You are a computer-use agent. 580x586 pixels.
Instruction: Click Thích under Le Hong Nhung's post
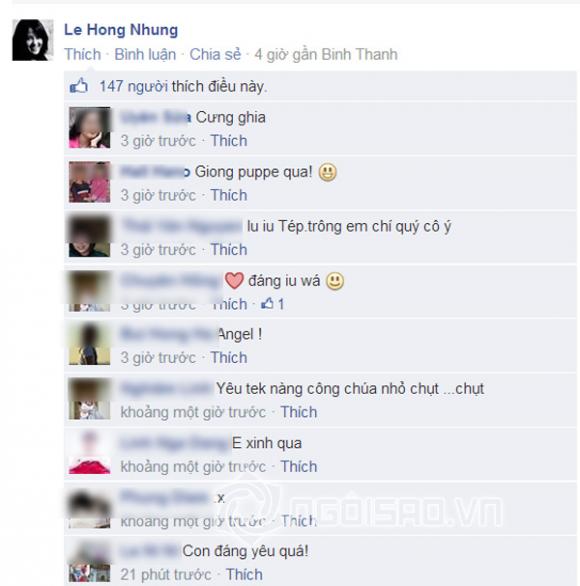coord(82,55)
